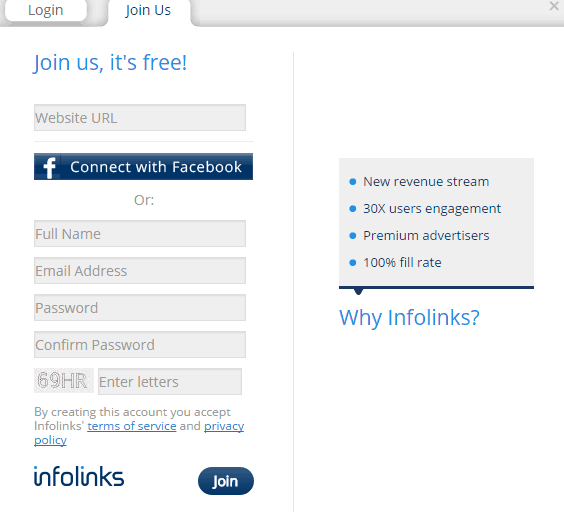Submit the form with Join button
The height and width of the screenshot is (532, 564).
coord(226,481)
